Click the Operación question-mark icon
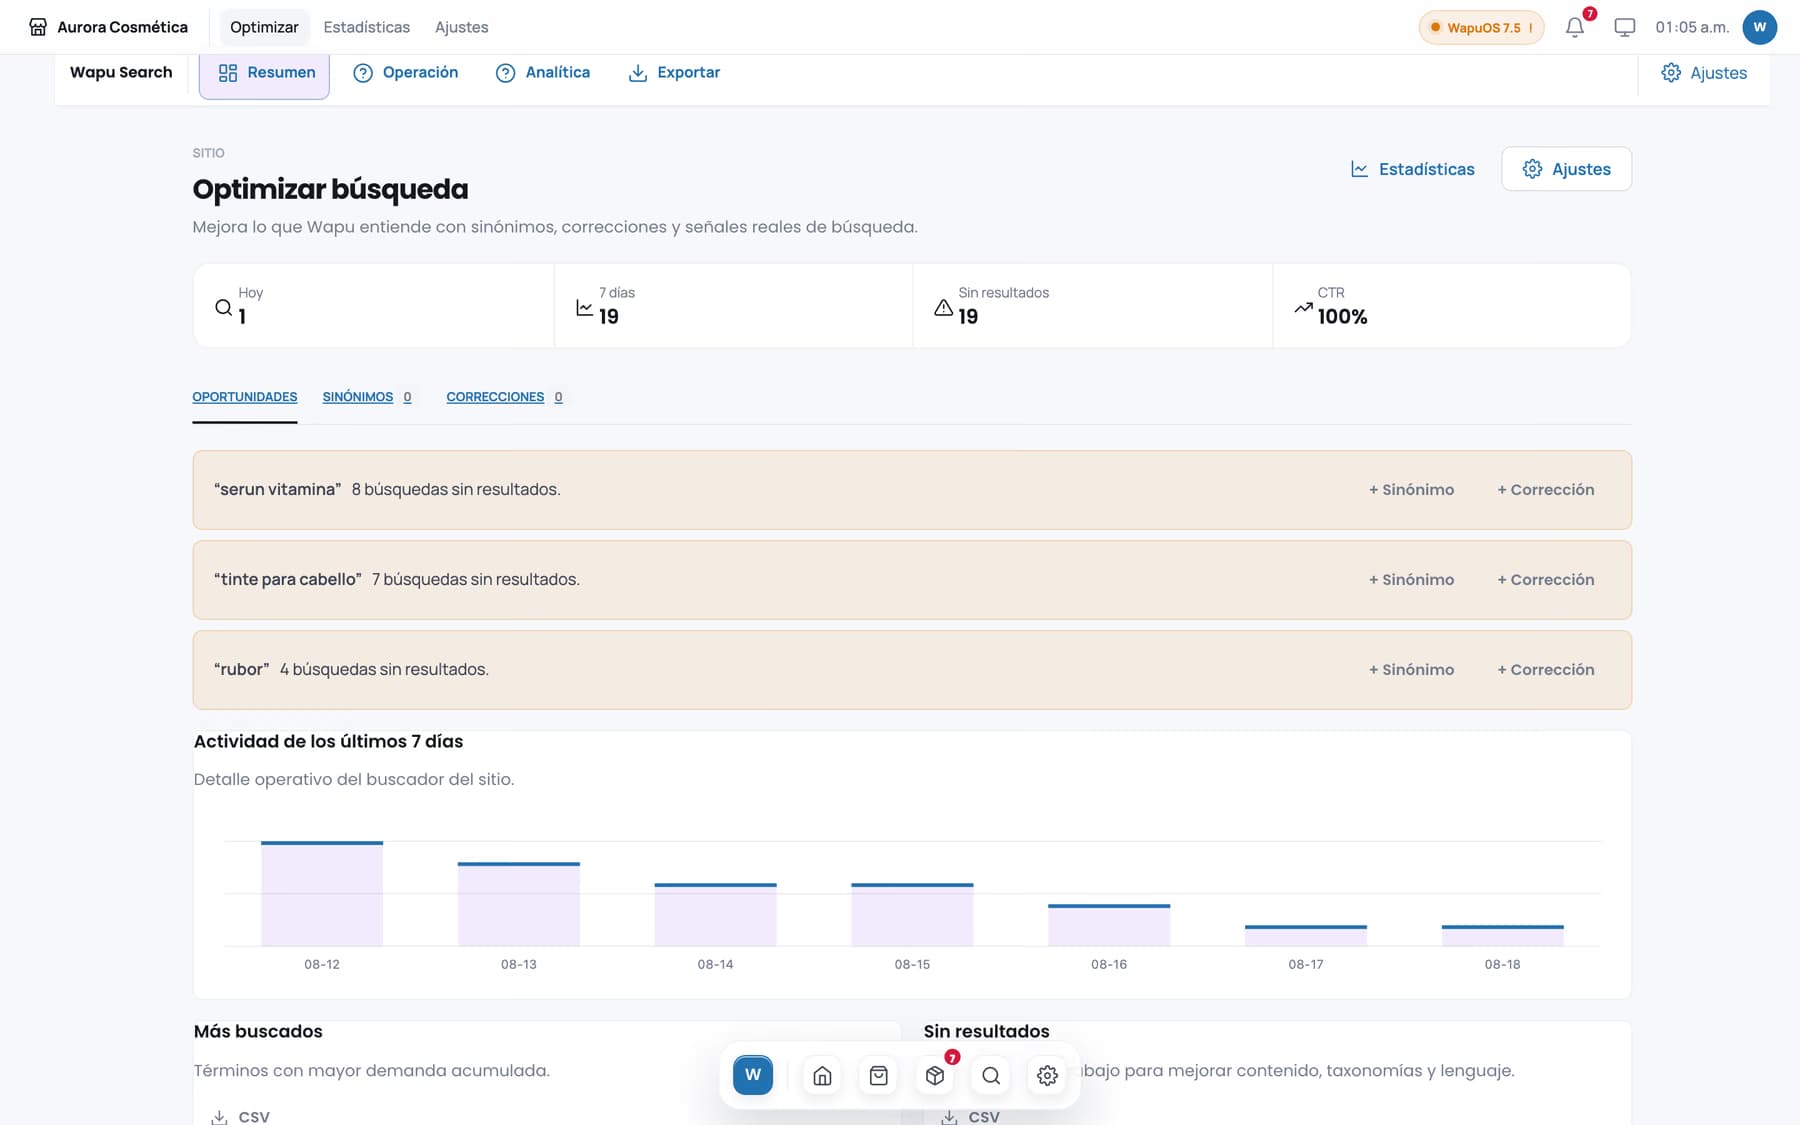 point(363,73)
